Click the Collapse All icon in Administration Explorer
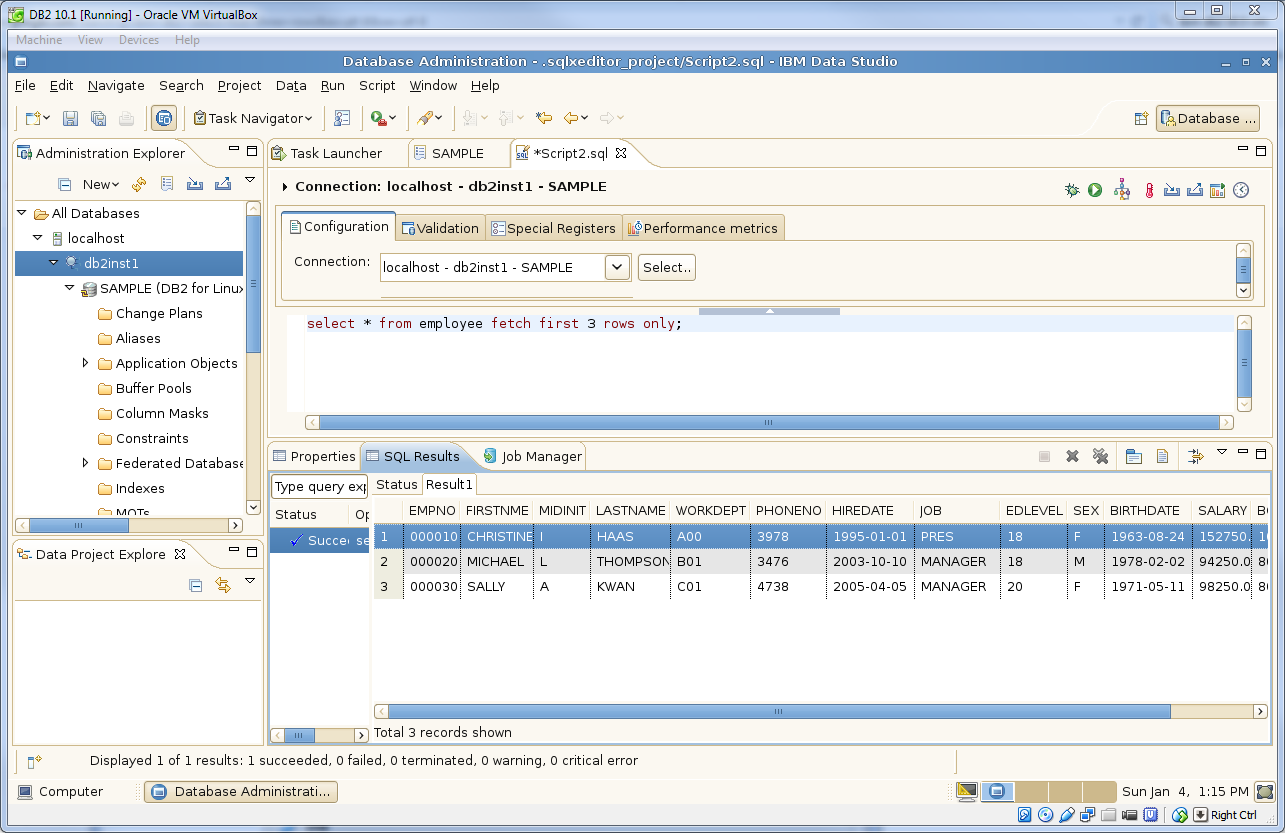 tap(64, 184)
